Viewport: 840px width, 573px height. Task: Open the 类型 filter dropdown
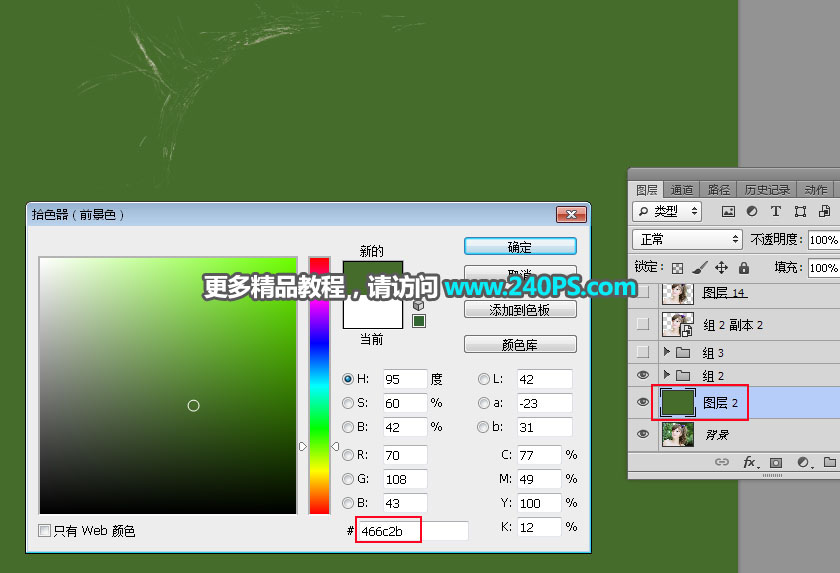[x=668, y=212]
